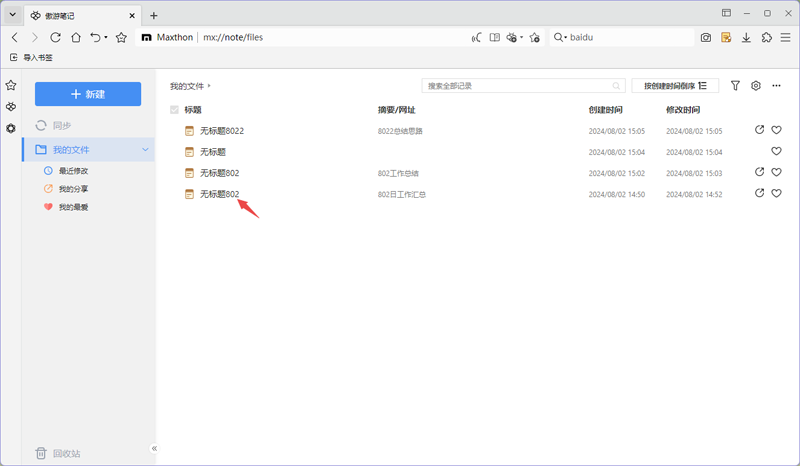
Task: Collapse the 我的文件 folder chevron
Action: click(x=145, y=150)
